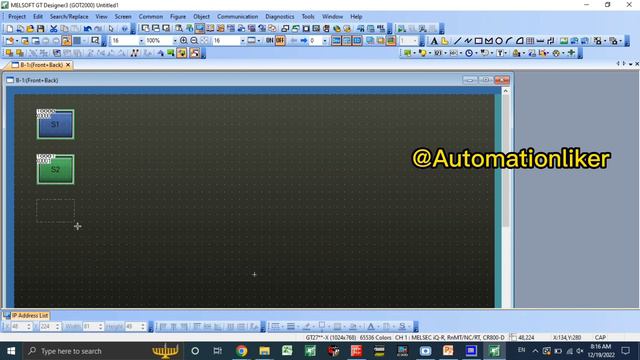
Task: Click the Import Image figure icon
Action: [x=564, y=41]
